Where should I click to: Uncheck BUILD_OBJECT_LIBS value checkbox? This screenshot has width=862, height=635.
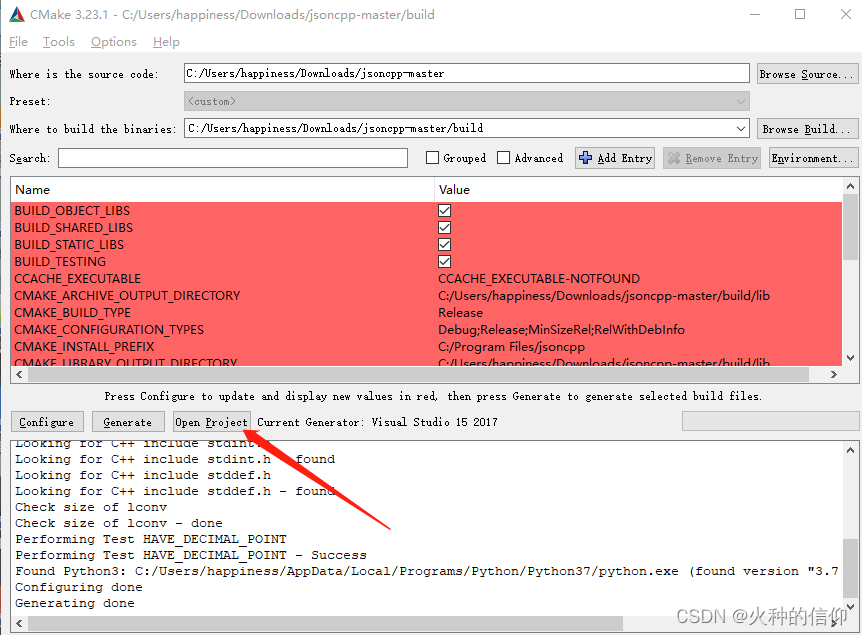[x=445, y=211]
